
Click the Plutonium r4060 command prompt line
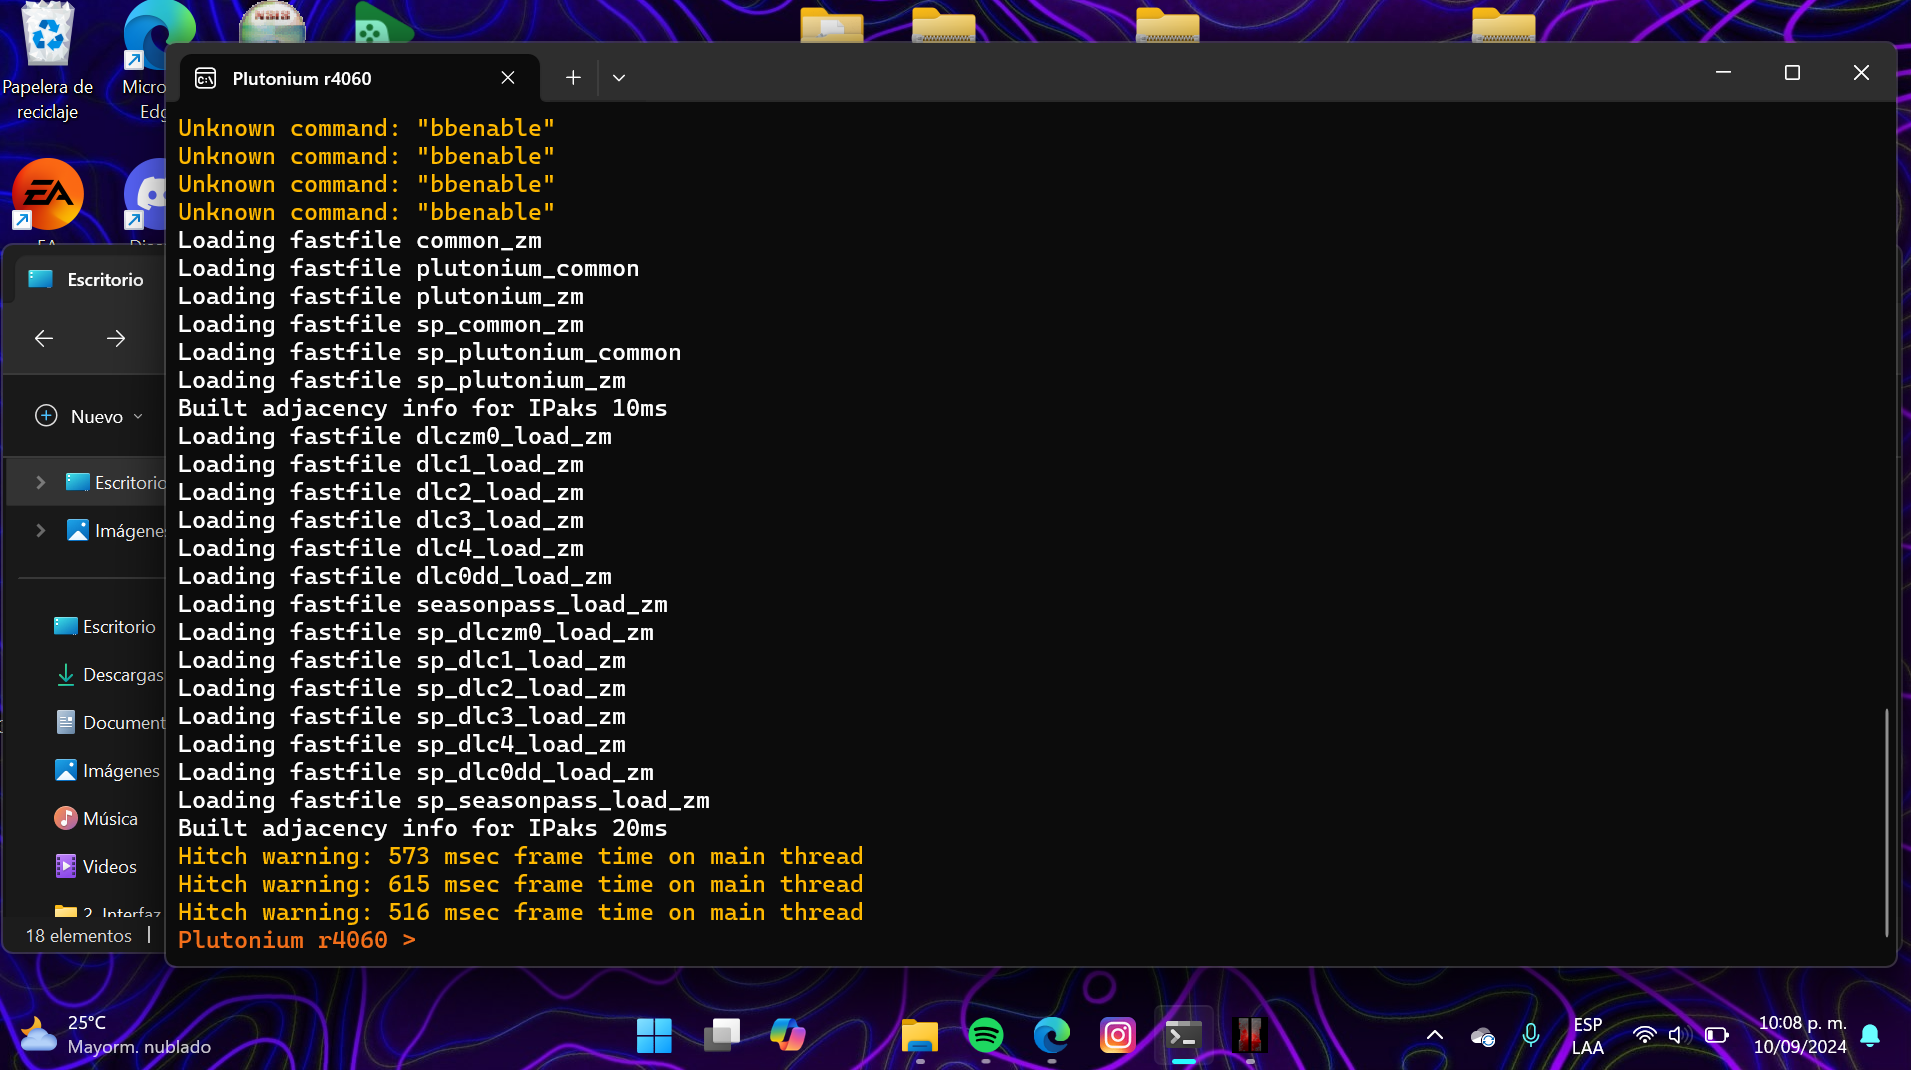click(297, 940)
